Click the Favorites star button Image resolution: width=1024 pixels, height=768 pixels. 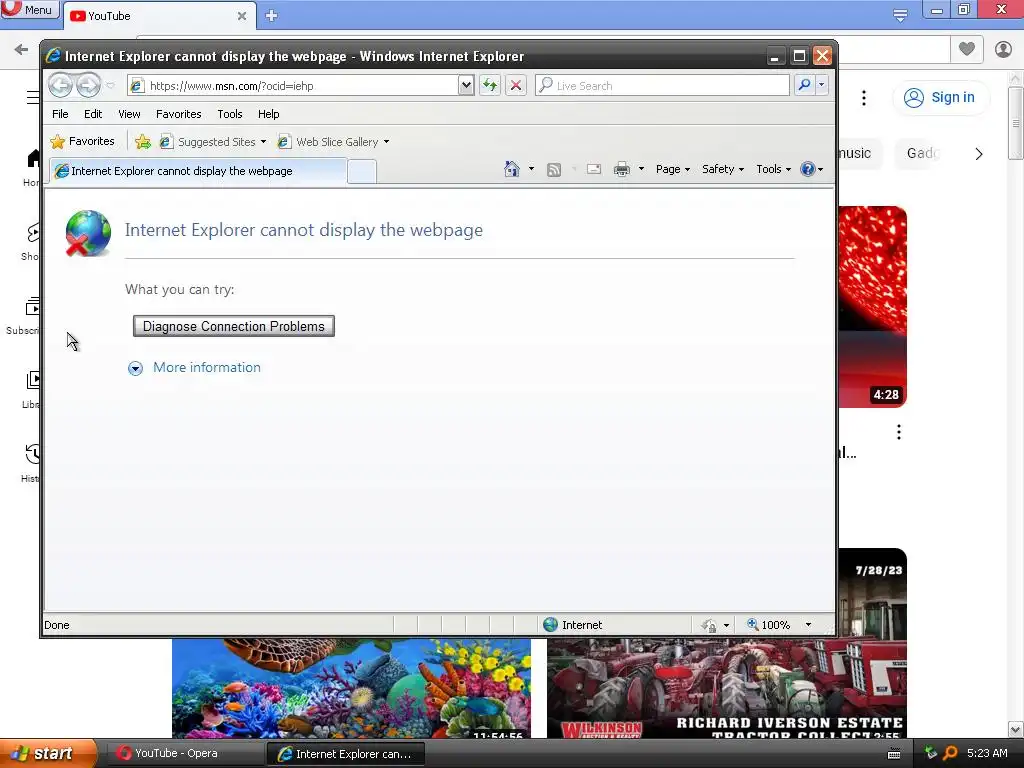click(x=82, y=141)
